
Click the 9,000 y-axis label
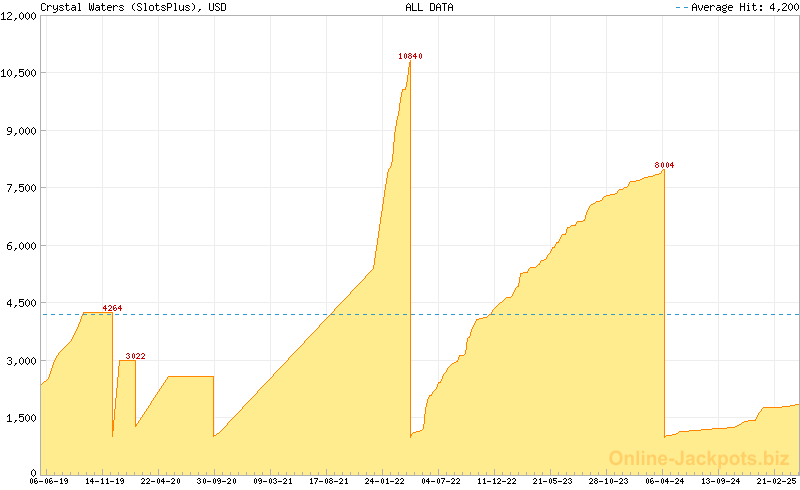click(x=19, y=131)
